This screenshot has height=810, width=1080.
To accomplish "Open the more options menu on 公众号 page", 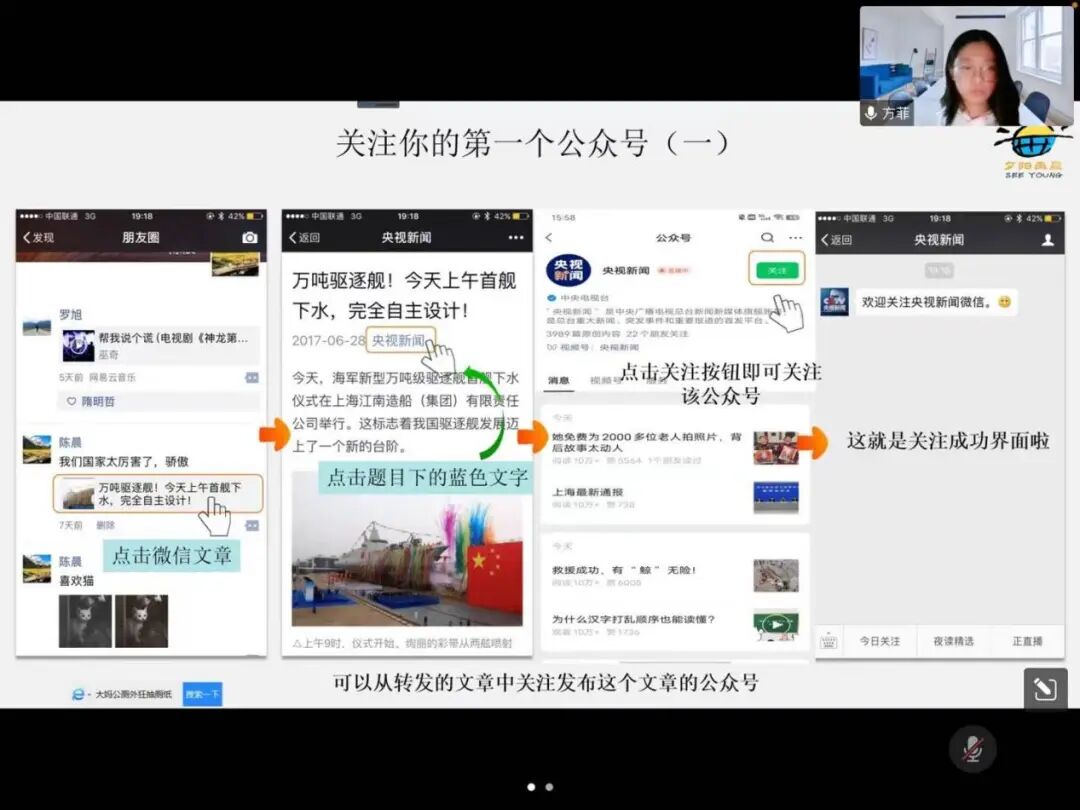I will tap(797, 236).
